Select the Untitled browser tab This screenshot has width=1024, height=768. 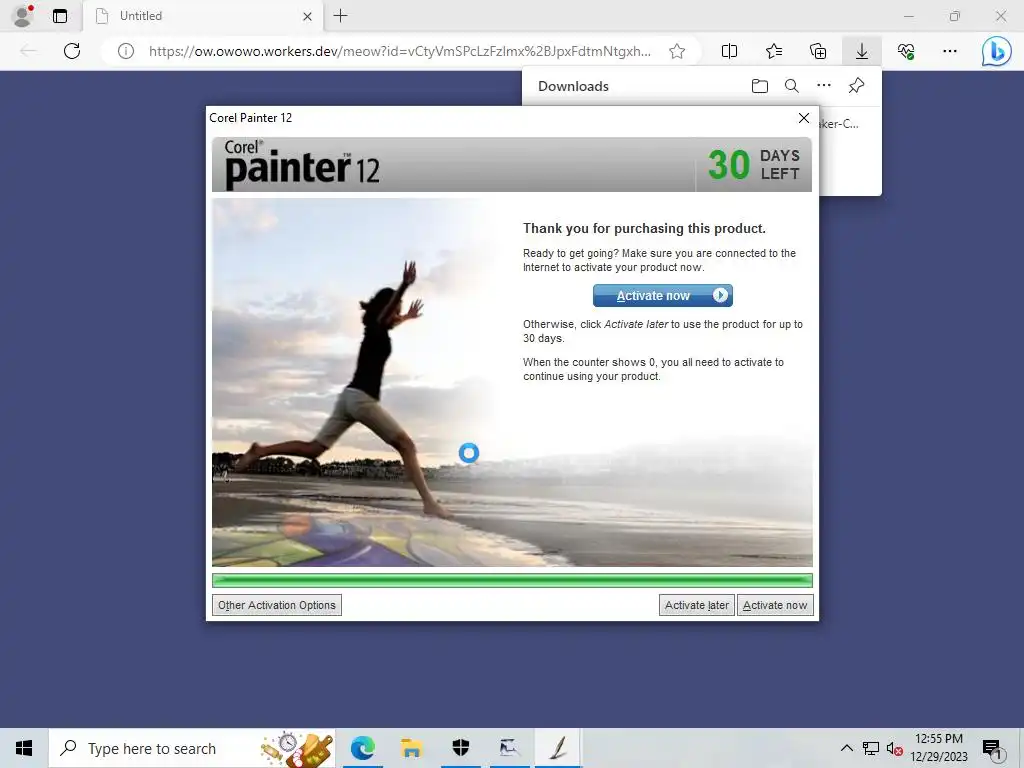point(204,16)
